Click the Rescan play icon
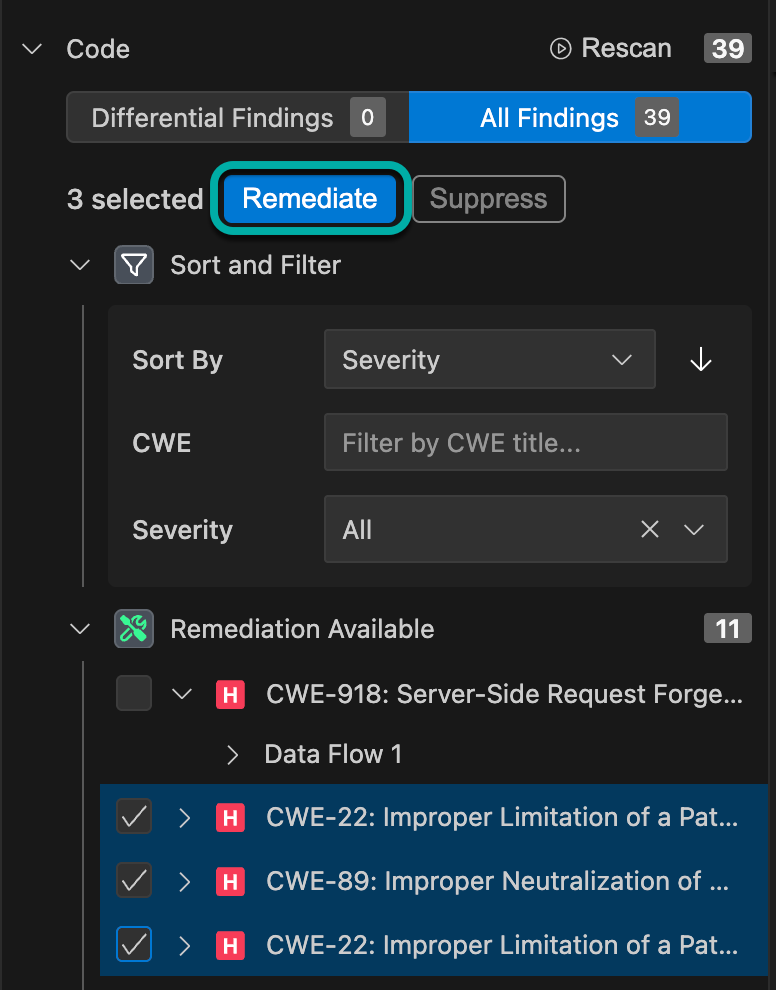 [560, 49]
